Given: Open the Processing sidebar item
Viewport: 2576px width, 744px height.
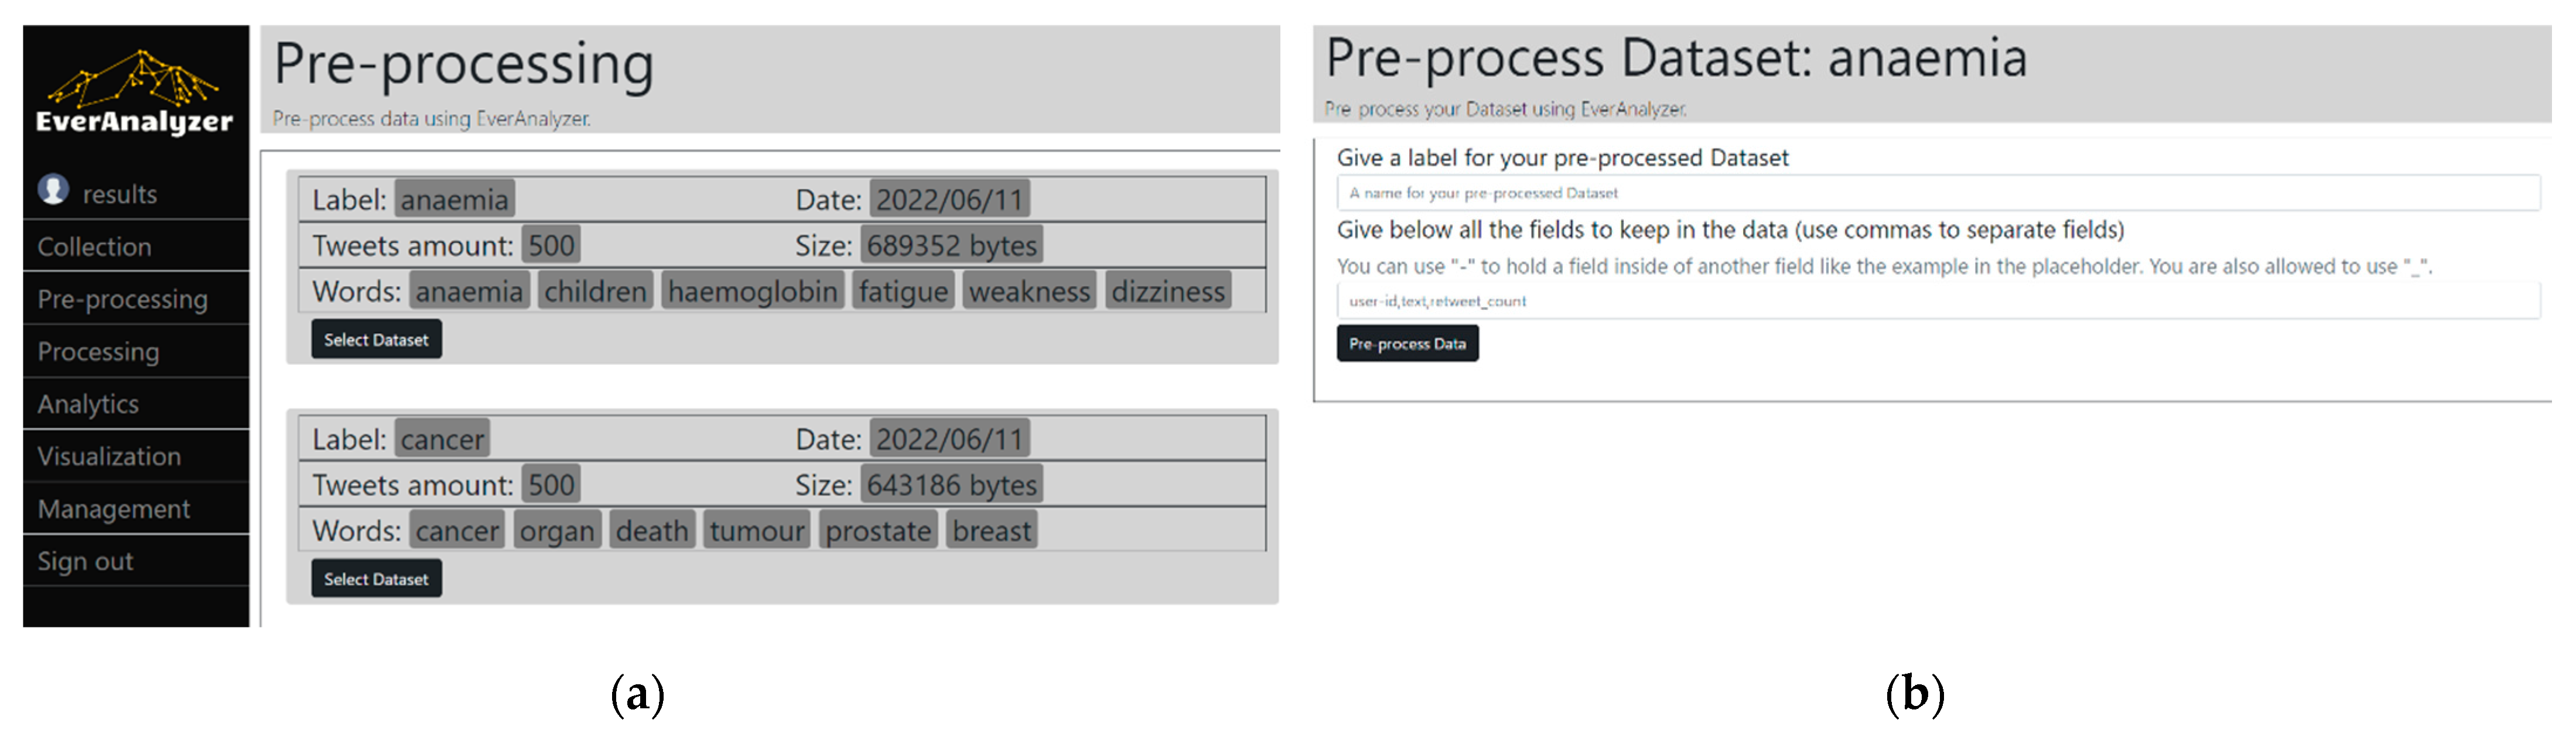Looking at the screenshot, I should [x=98, y=352].
